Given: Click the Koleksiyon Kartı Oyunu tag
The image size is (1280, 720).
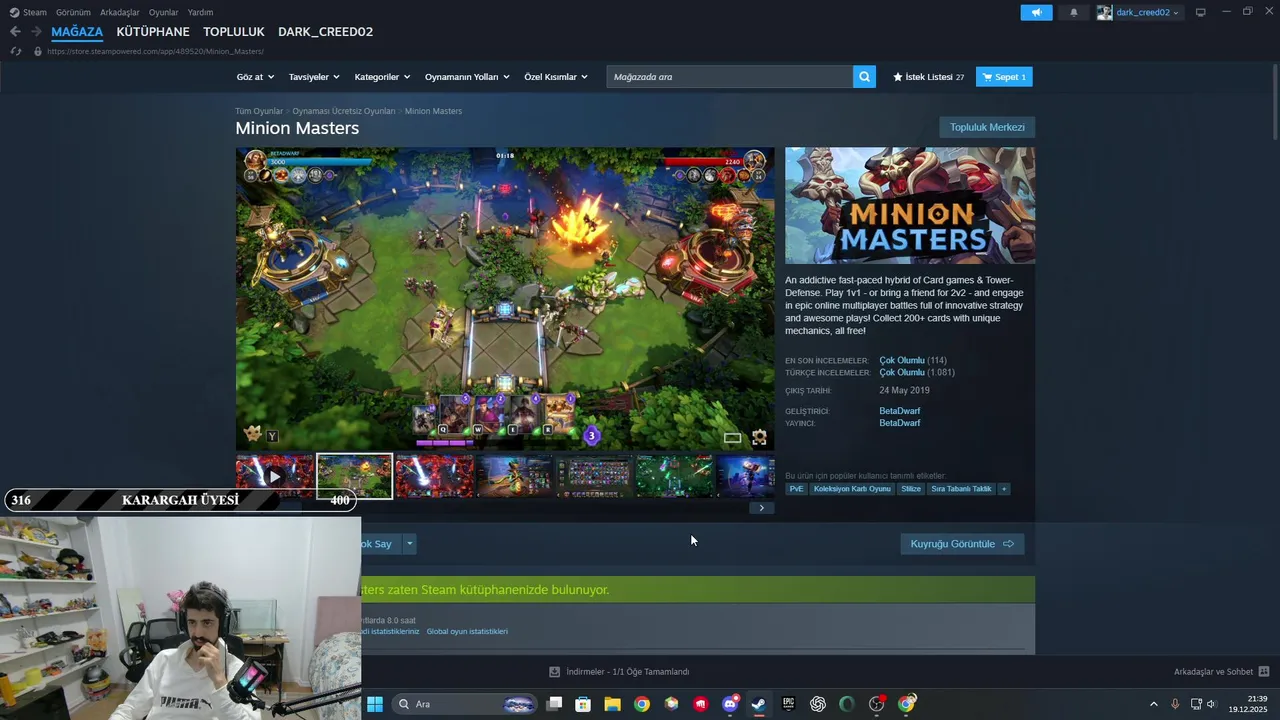Looking at the screenshot, I should (x=852, y=489).
